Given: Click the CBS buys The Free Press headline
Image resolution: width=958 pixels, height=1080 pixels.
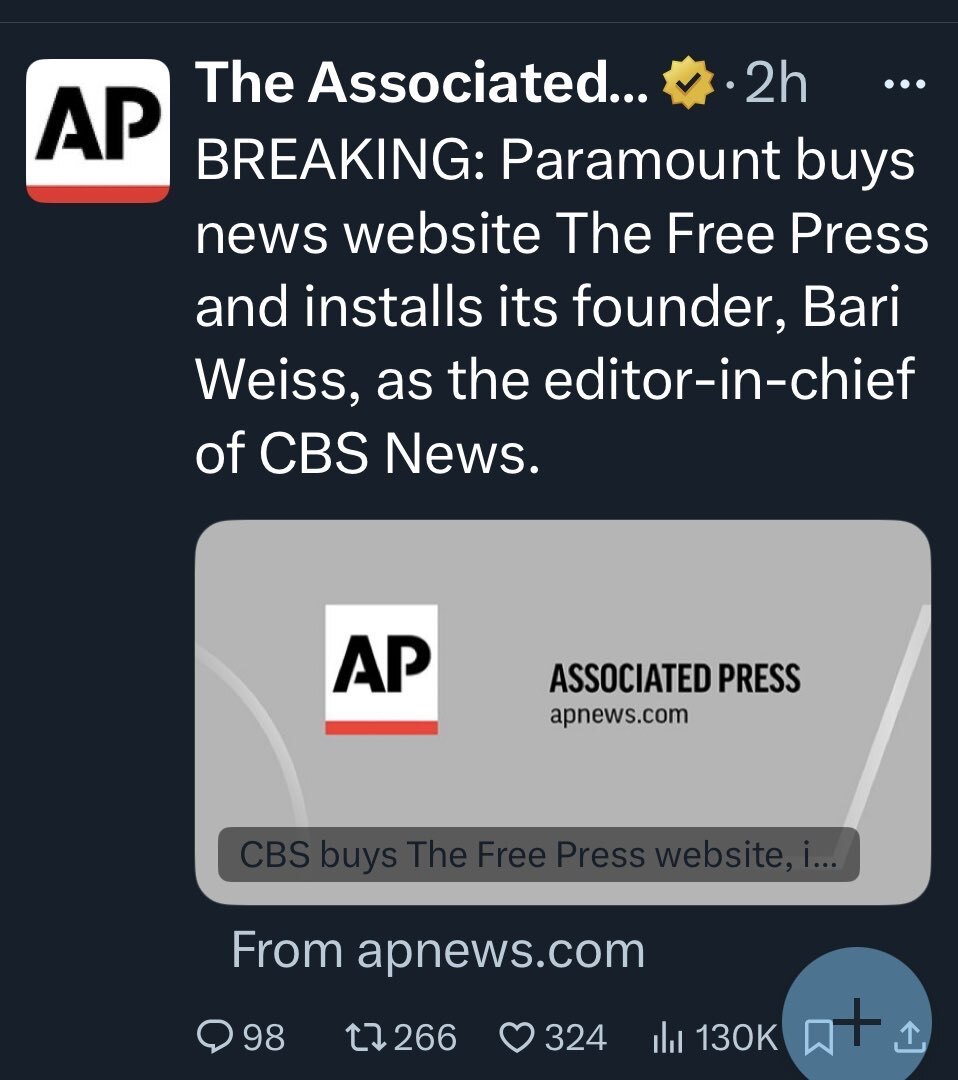Looking at the screenshot, I should [x=539, y=854].
